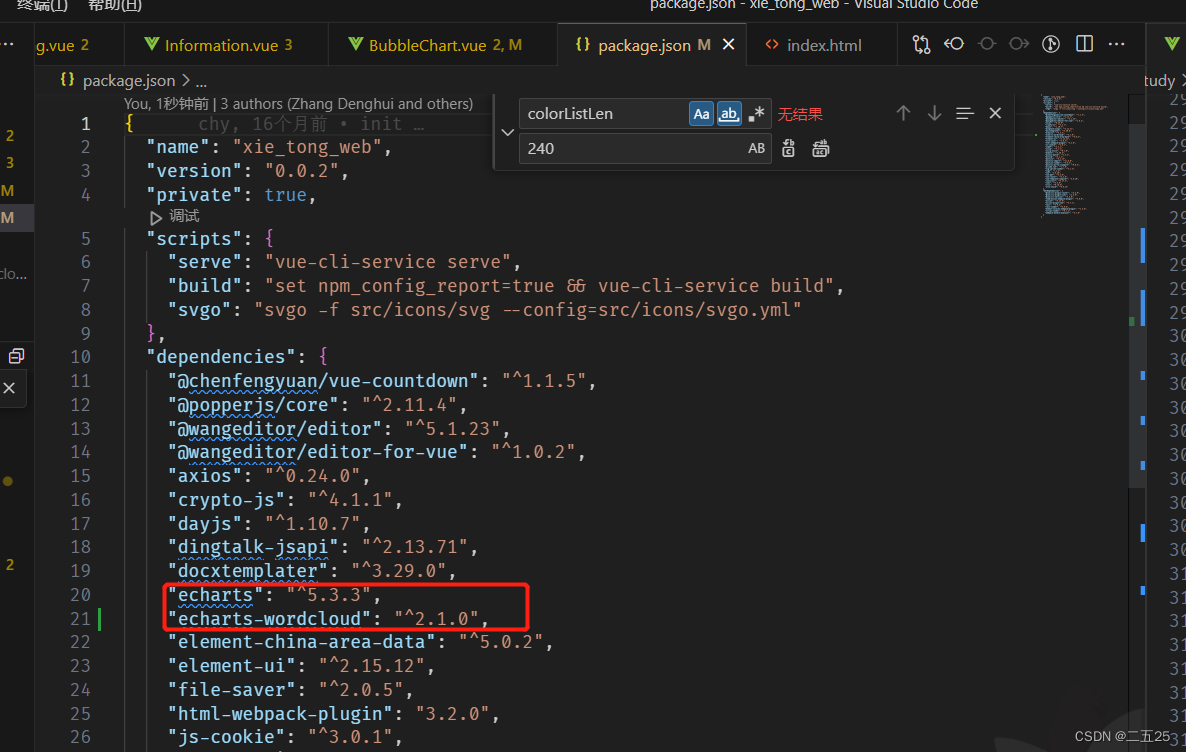Close the find and replace widget
Viewport: 1186px width, 752px height.
coord(995,113)
